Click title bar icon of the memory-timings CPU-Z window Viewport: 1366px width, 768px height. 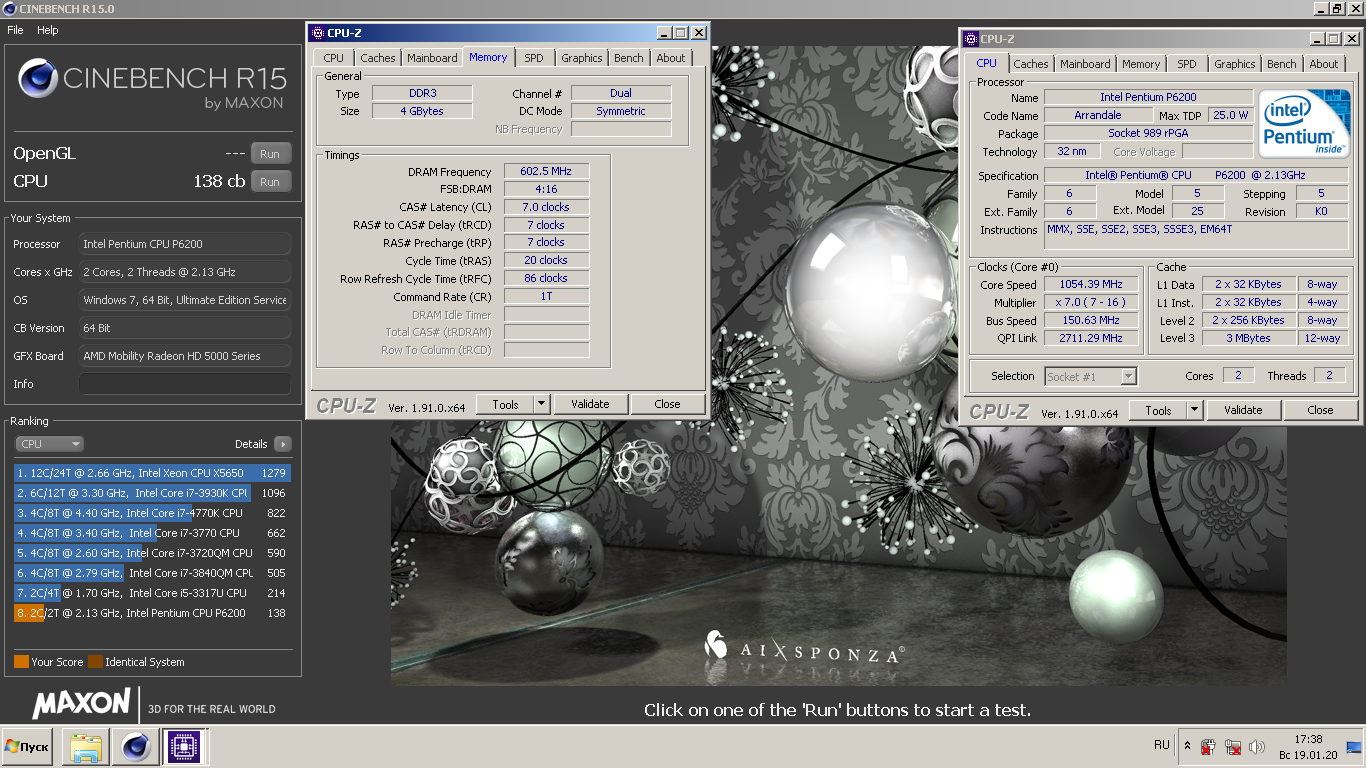[x=318, y=33]
